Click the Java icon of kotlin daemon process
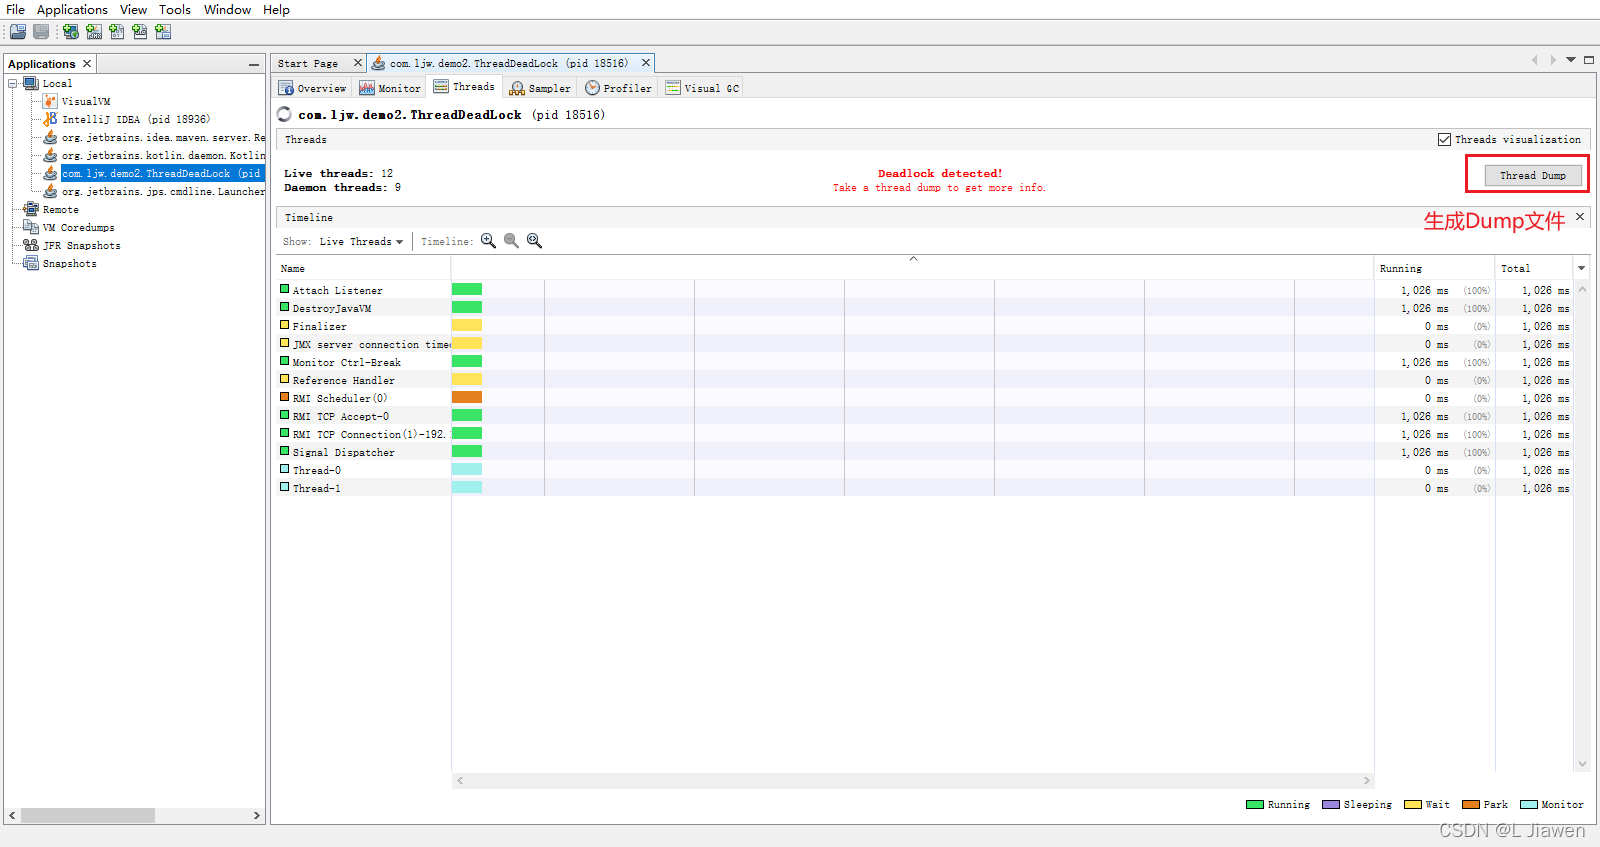 pos(50,156)
